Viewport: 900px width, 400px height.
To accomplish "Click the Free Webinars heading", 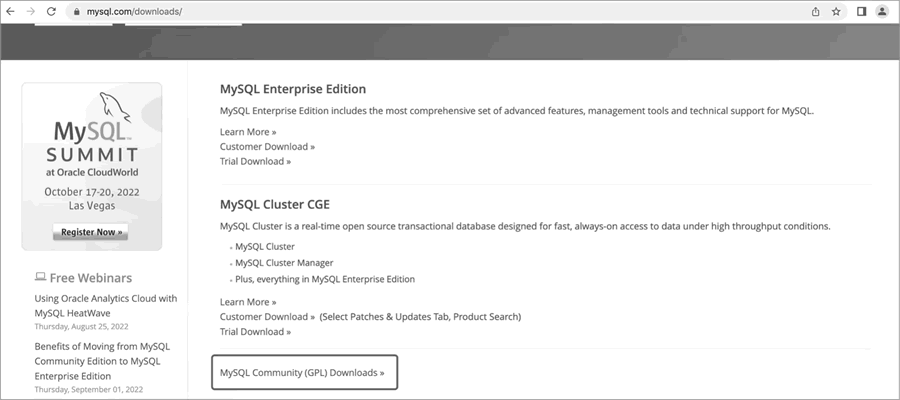I will click(91, 278).
